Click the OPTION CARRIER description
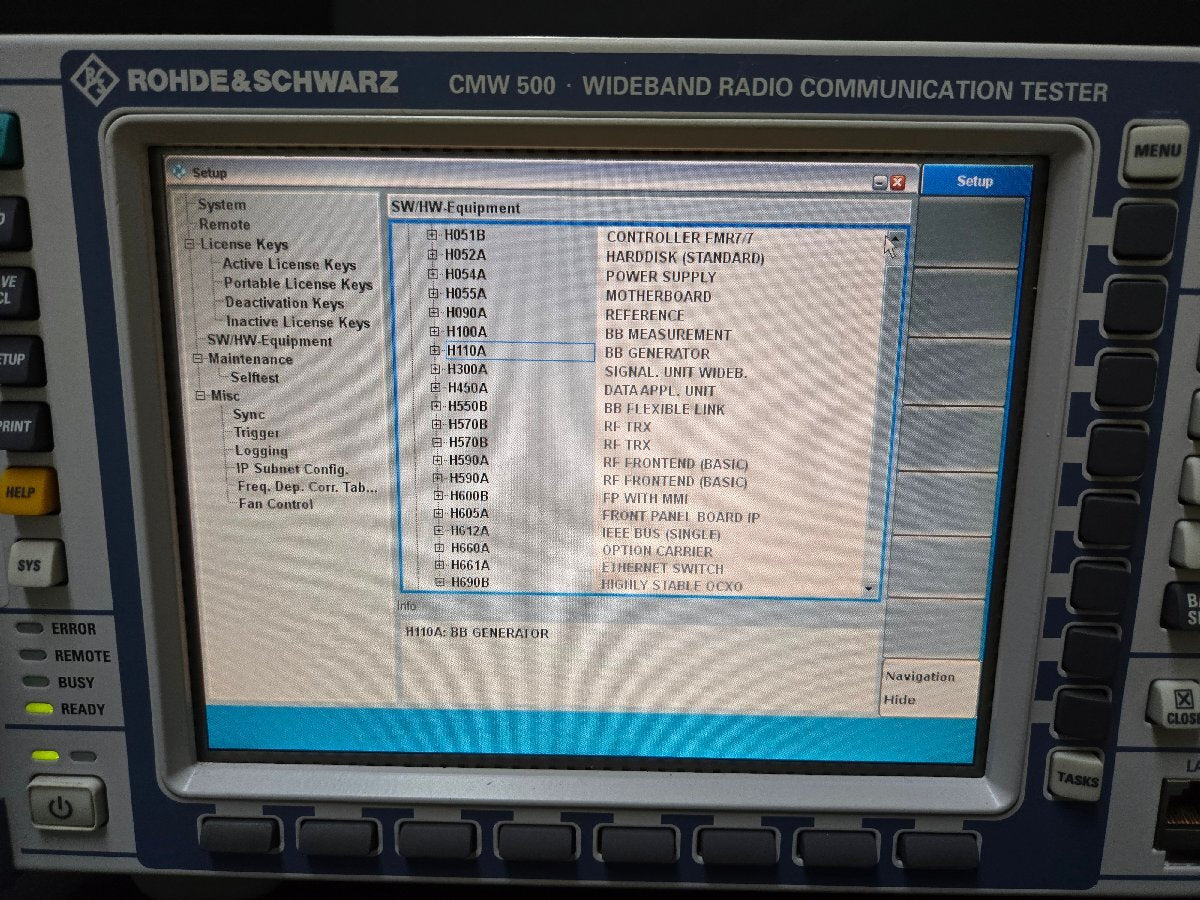The width and height of the screenshot is (1200, 900). 657,551
